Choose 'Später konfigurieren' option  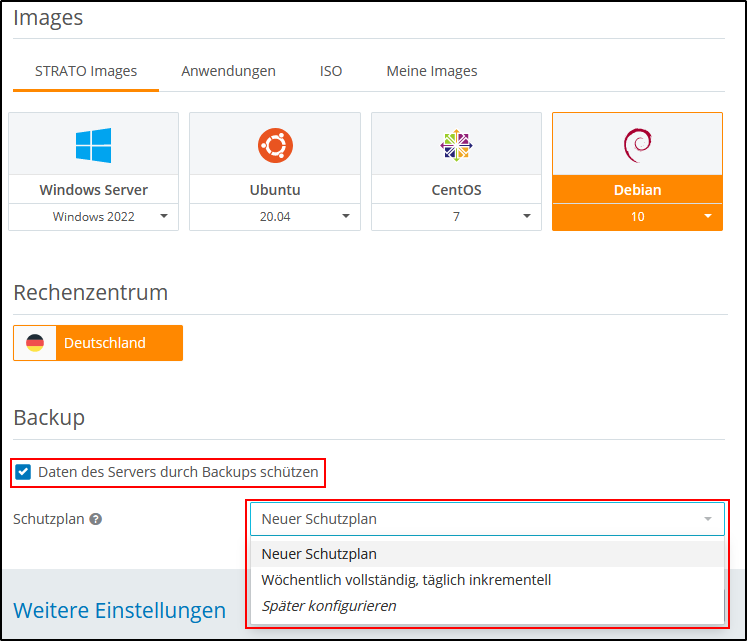pos(487,606)
